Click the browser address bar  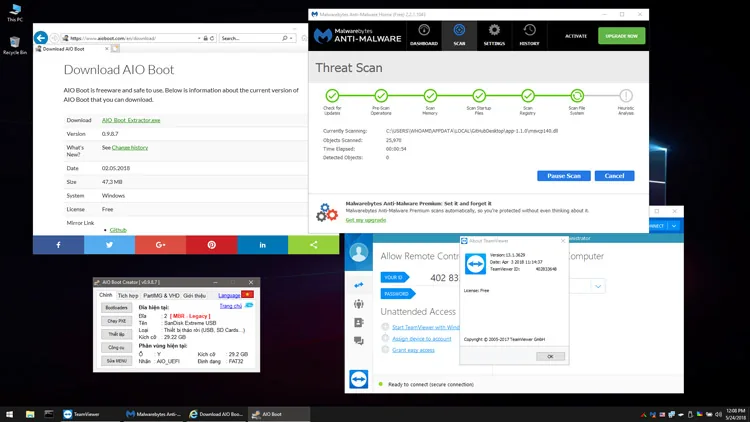pos(134,38)
